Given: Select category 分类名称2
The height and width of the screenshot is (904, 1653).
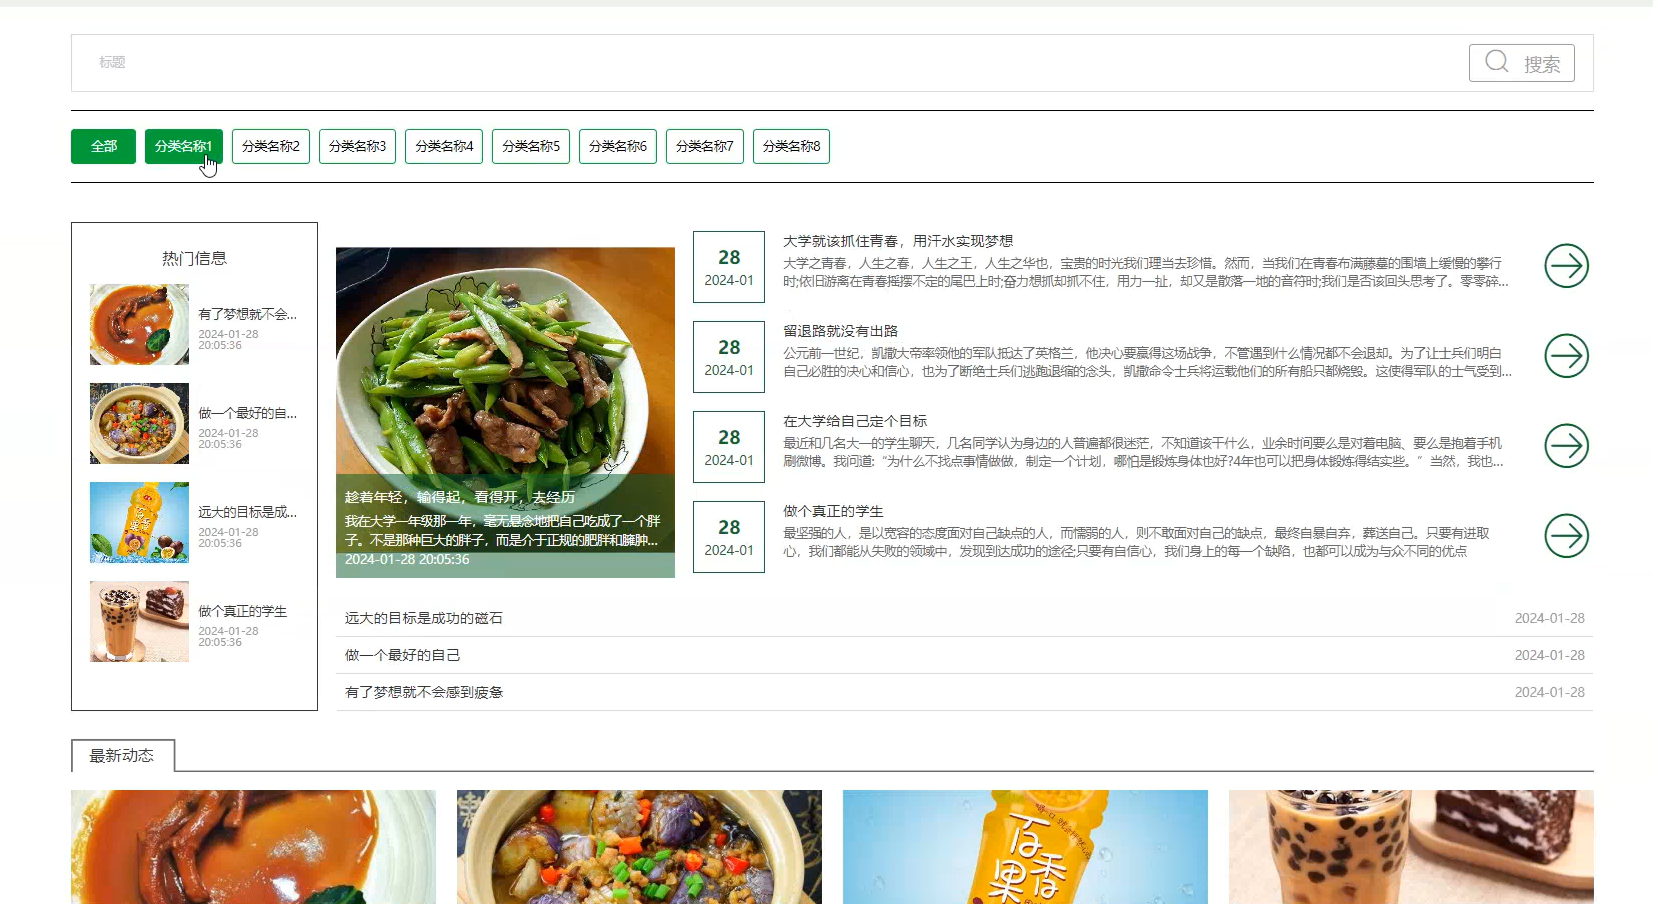Looking at the screenshot, I should [x=271, y=146].
